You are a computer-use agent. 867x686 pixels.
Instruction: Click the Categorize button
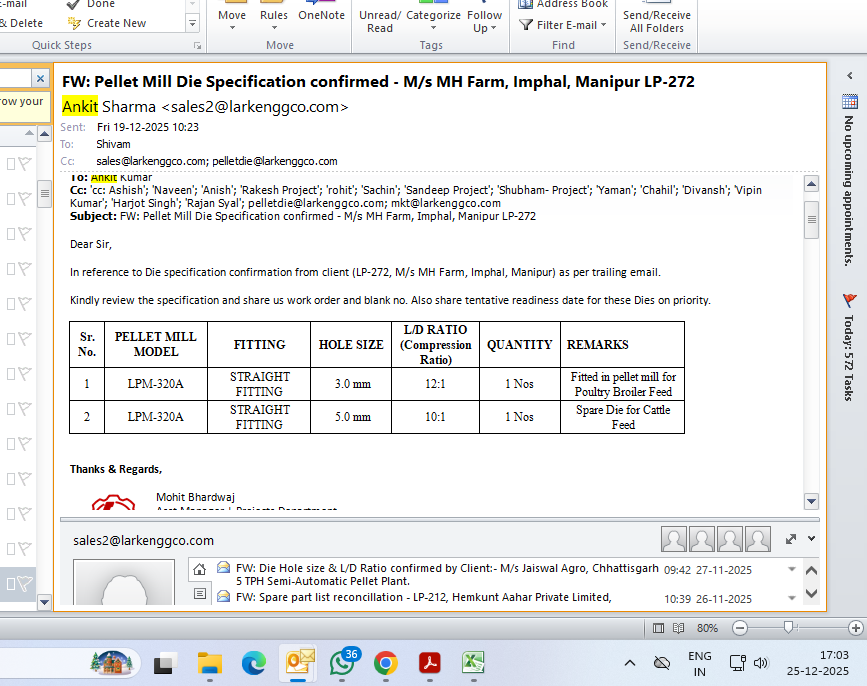433,18
